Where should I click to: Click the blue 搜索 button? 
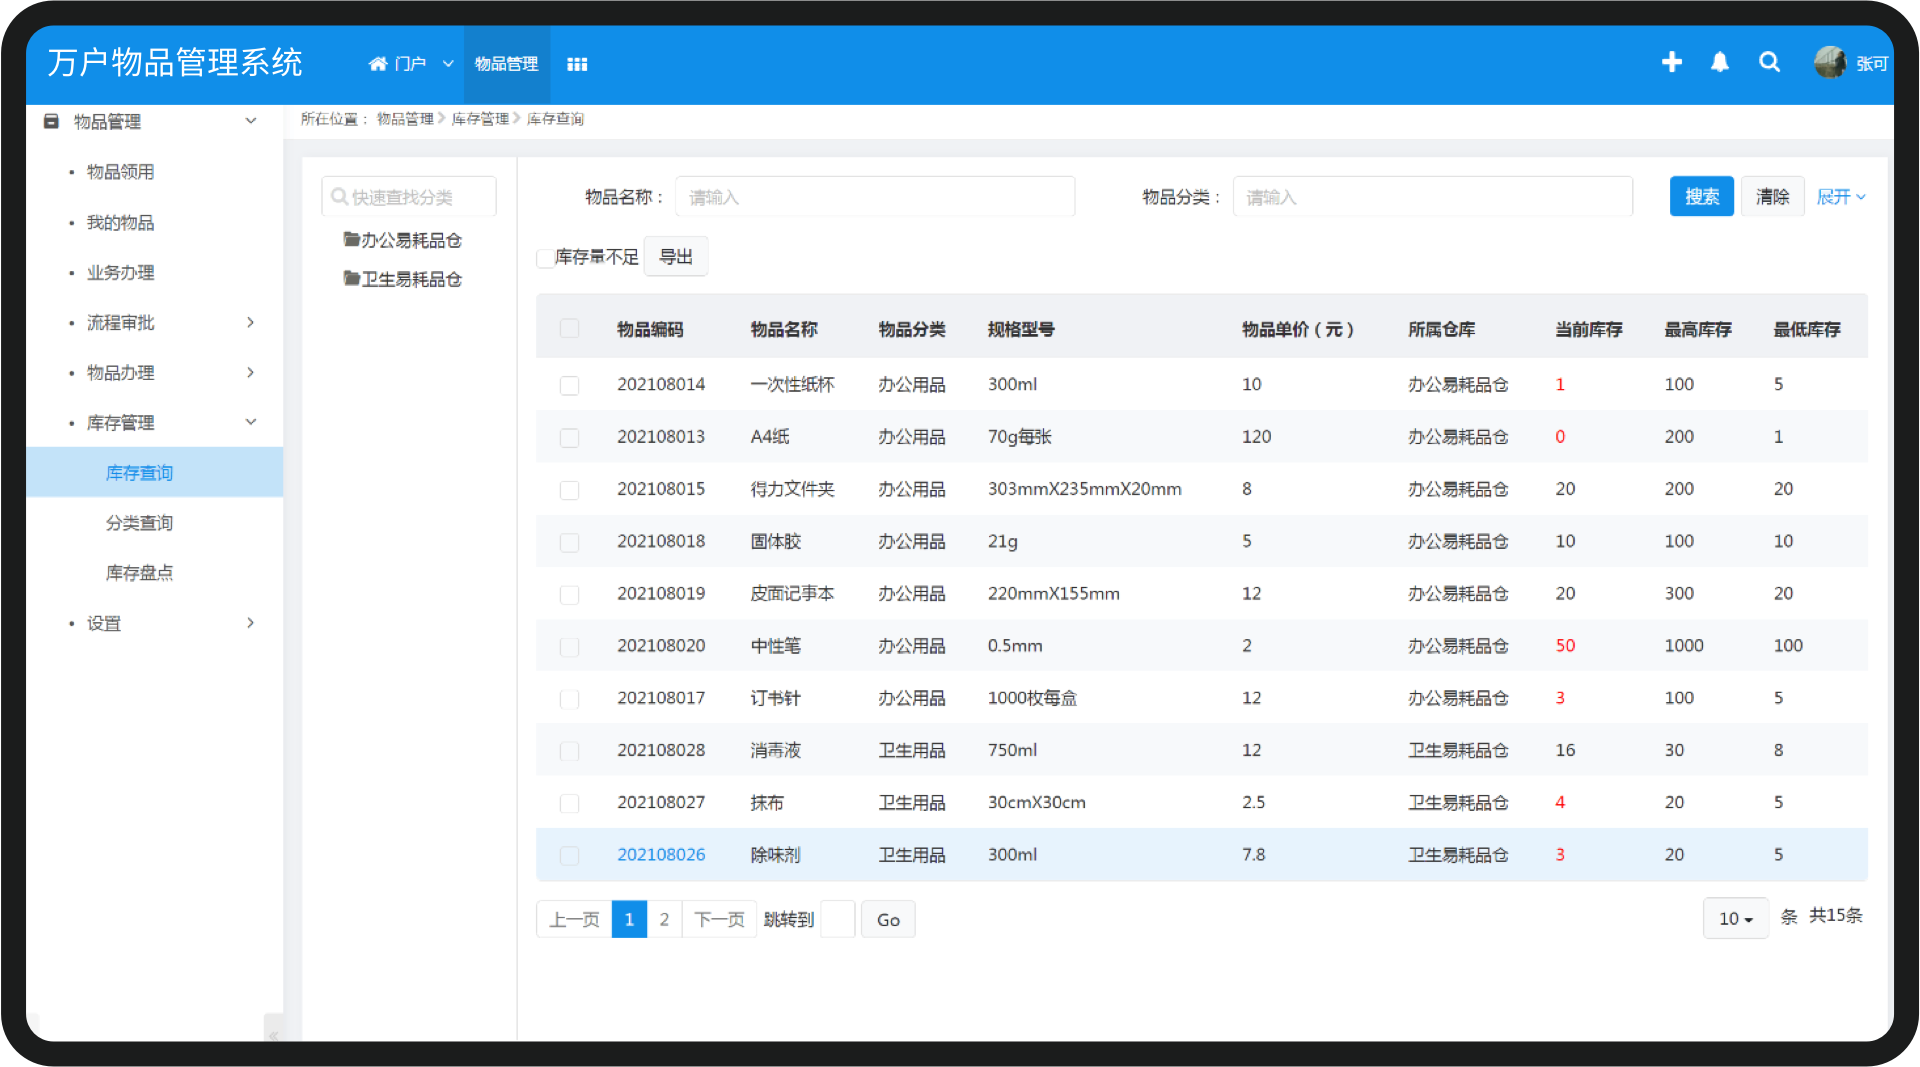(1701, 196)
